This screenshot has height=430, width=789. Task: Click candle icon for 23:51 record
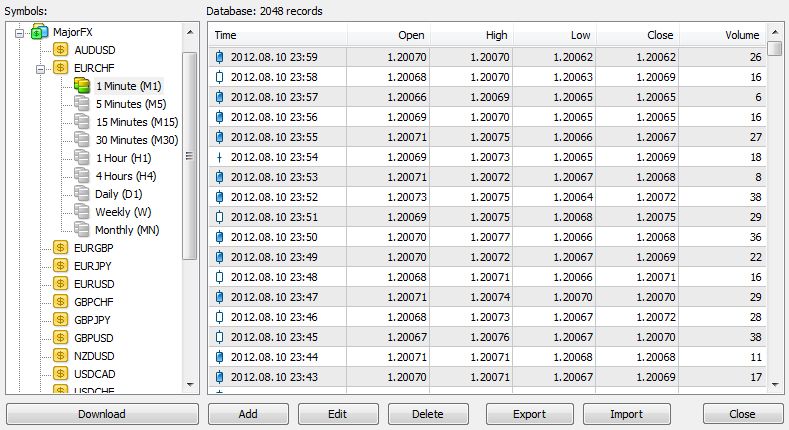[220, 217]
